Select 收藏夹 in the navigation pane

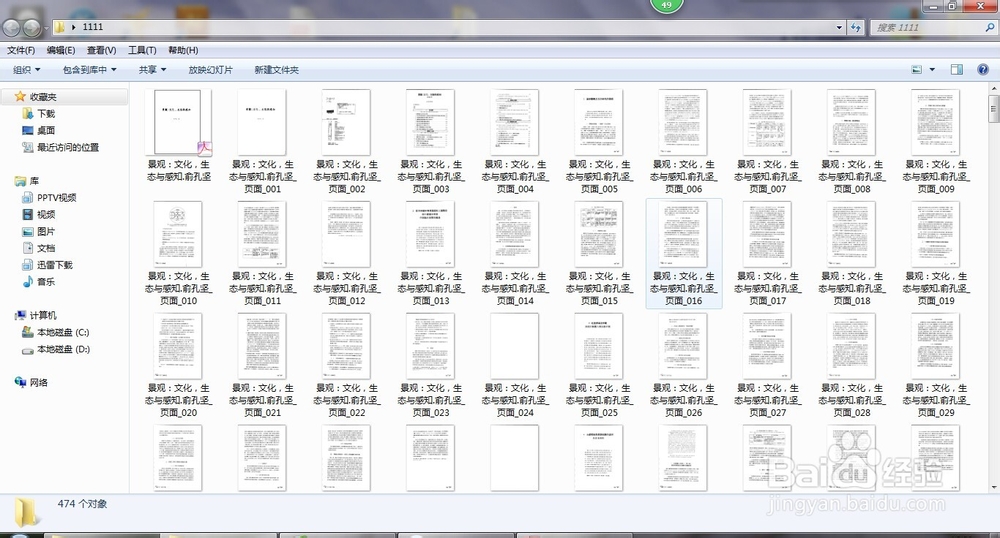pos(43,97)
